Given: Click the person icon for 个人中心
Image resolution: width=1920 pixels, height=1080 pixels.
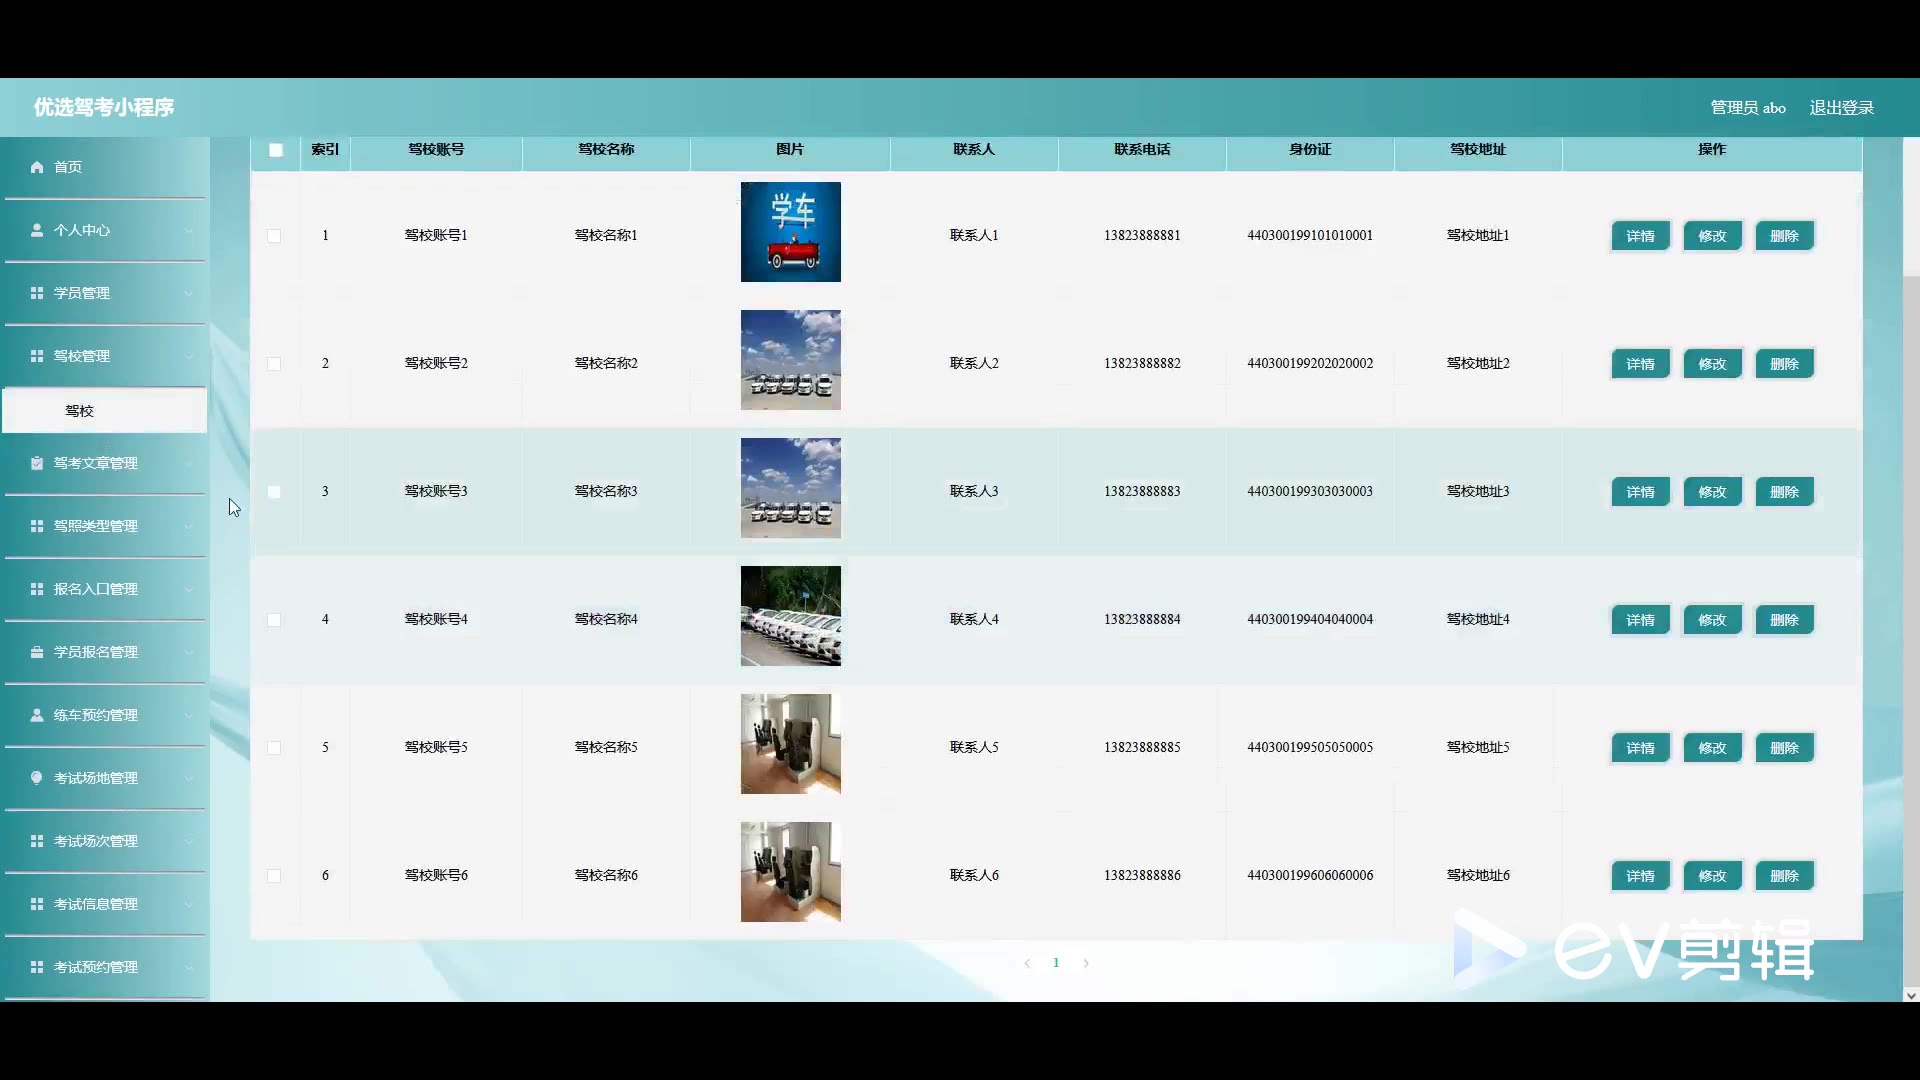Looking at the screenshot, I should (x=37, y=230).
